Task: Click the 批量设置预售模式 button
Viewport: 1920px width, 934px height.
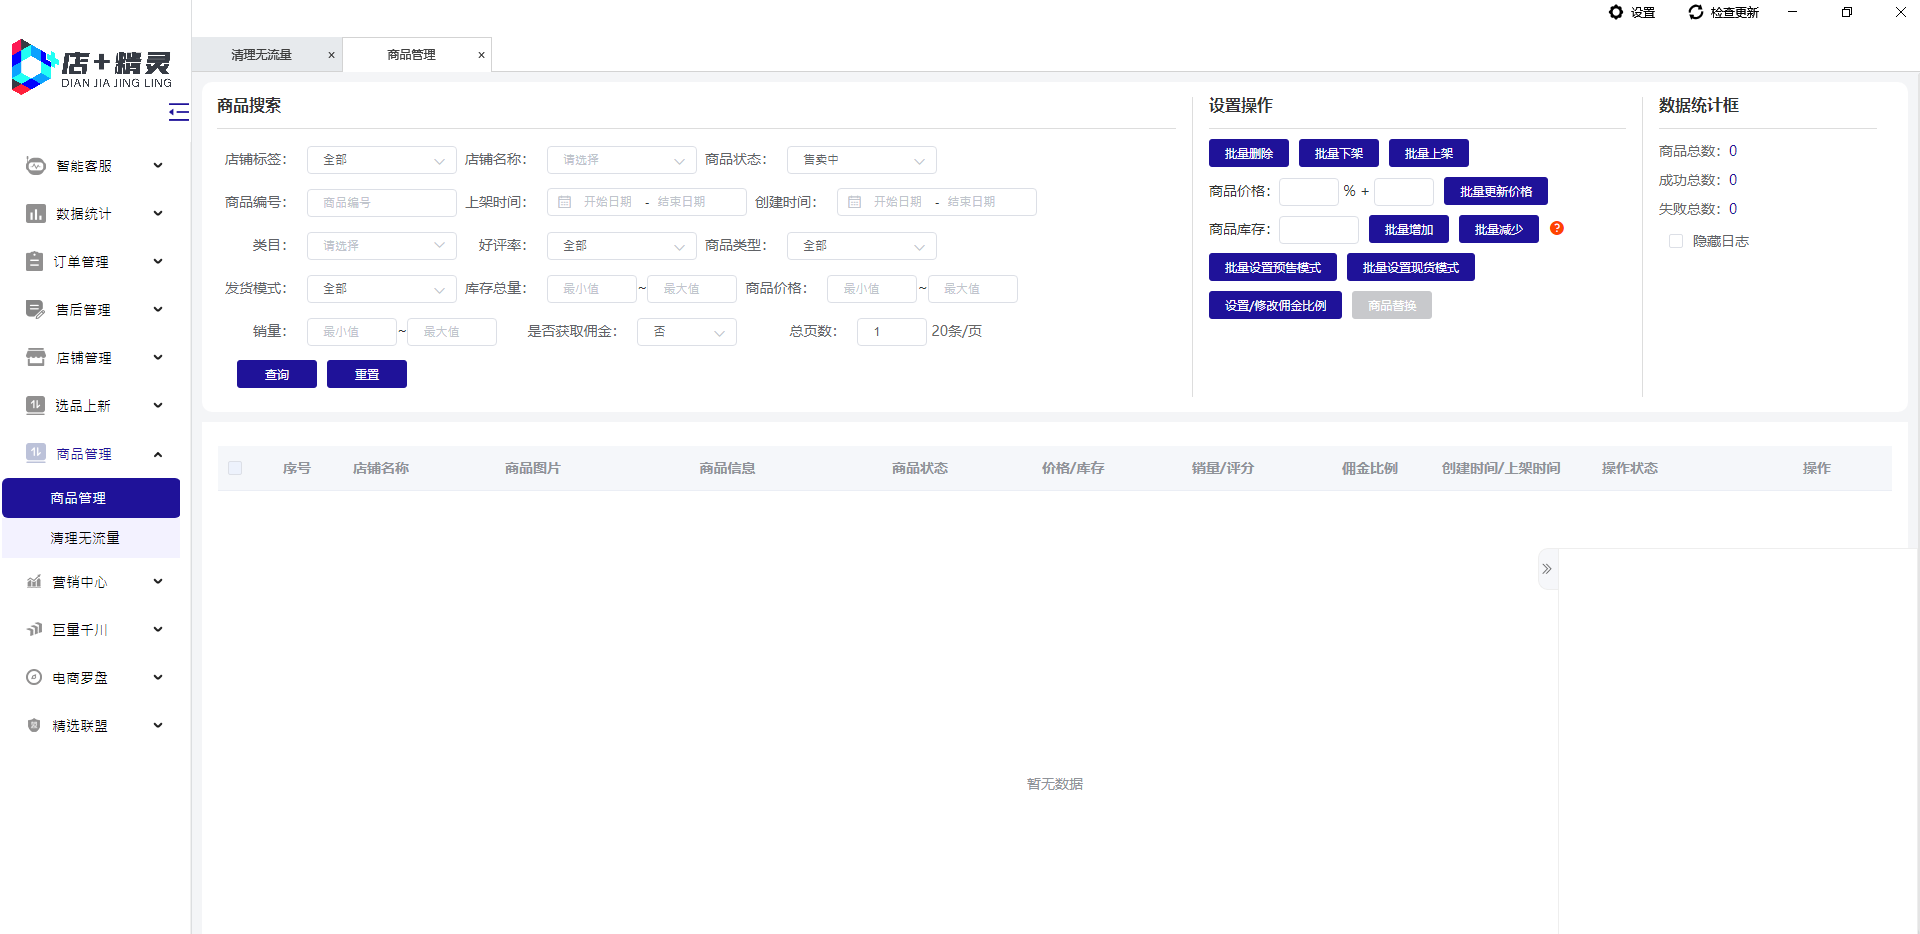Action: (x=1273, y=267)
